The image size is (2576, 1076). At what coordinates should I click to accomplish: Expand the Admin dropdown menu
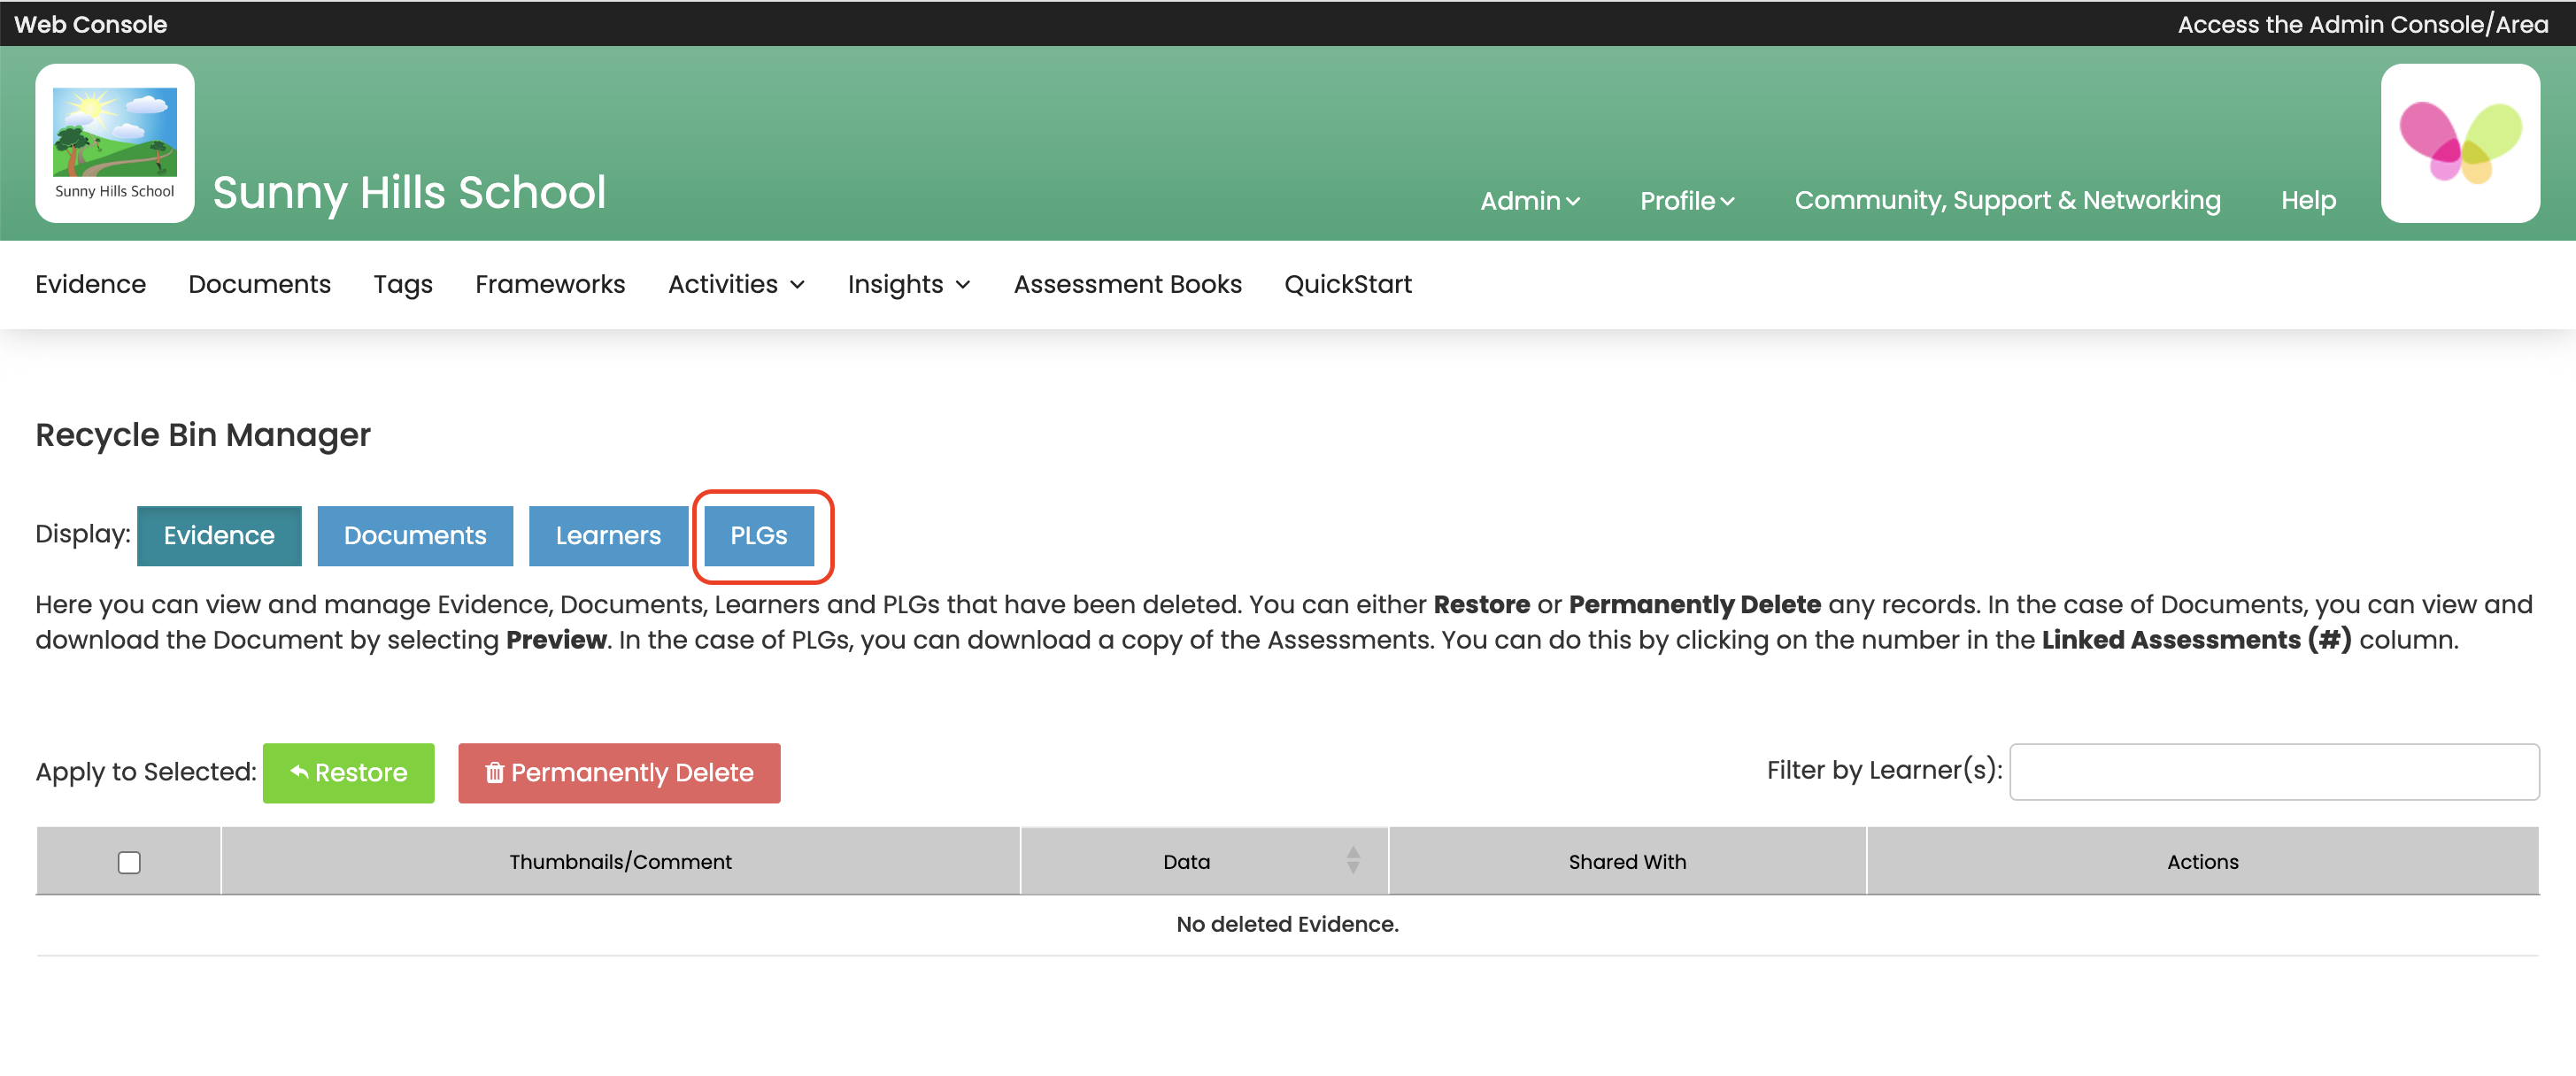click(1529, 201)
